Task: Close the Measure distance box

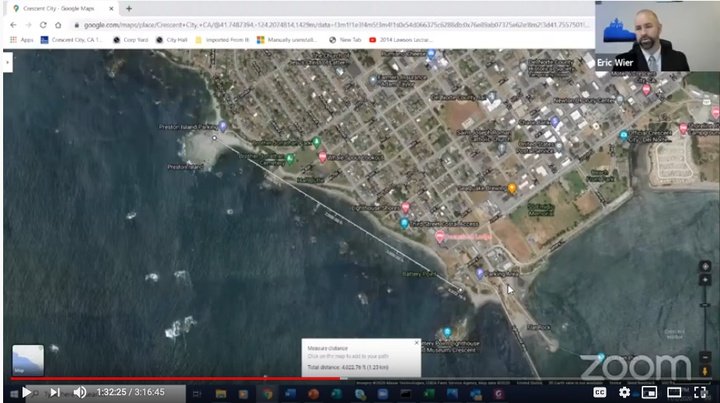Action: tap(416, 343)
